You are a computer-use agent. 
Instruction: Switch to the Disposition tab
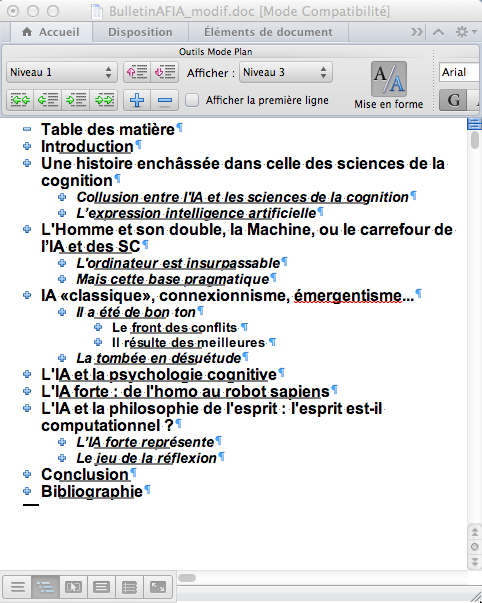click(x=140, y=32)
